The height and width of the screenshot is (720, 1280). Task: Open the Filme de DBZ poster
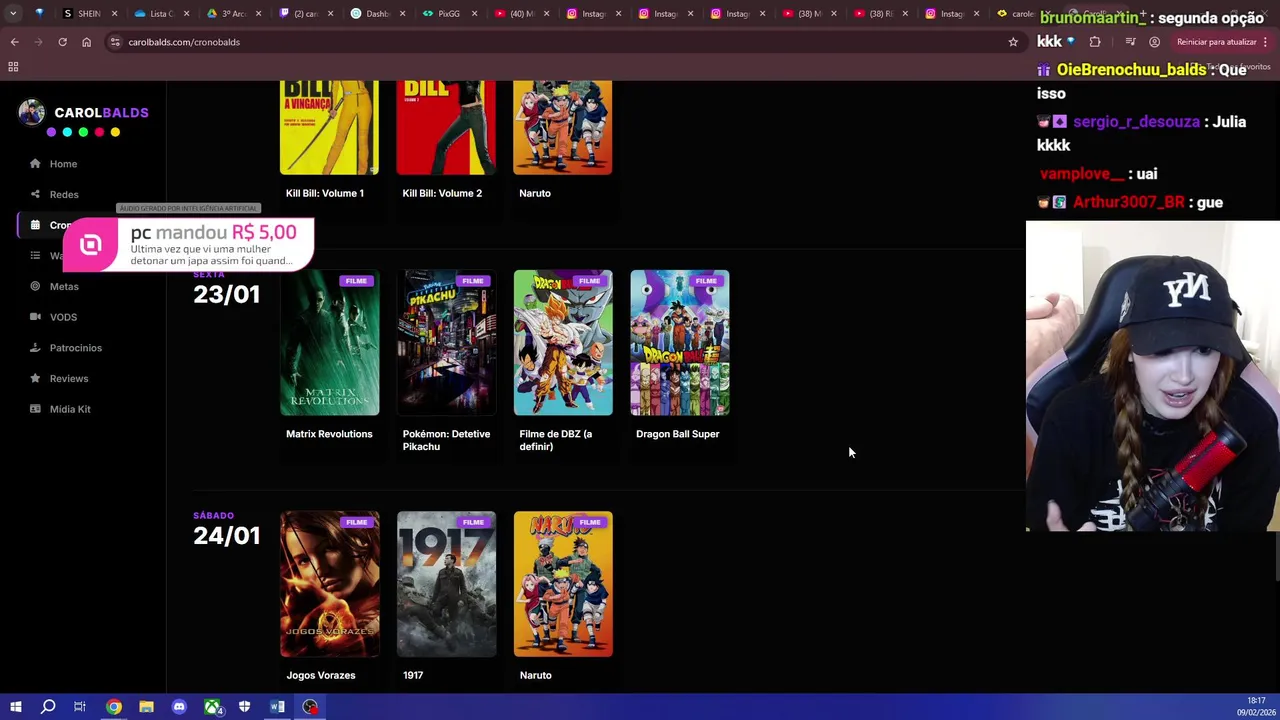pyautogui.click(x=563, y=343)
